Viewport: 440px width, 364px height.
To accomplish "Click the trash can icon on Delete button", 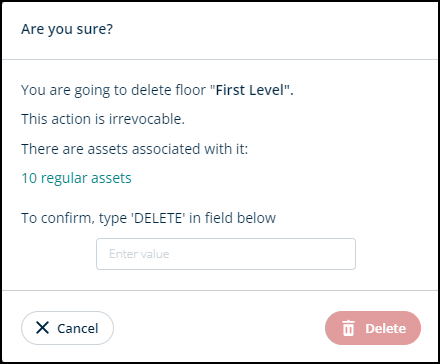I will point(348,328).
